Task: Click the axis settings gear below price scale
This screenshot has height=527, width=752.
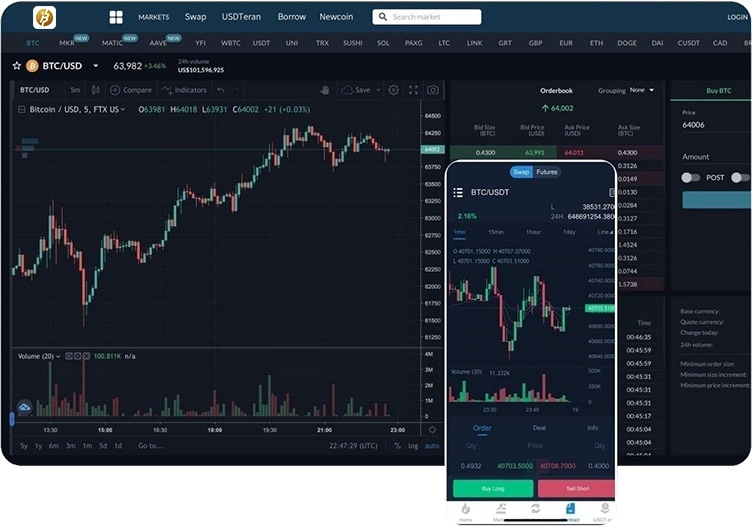Action: click(432, 430)
